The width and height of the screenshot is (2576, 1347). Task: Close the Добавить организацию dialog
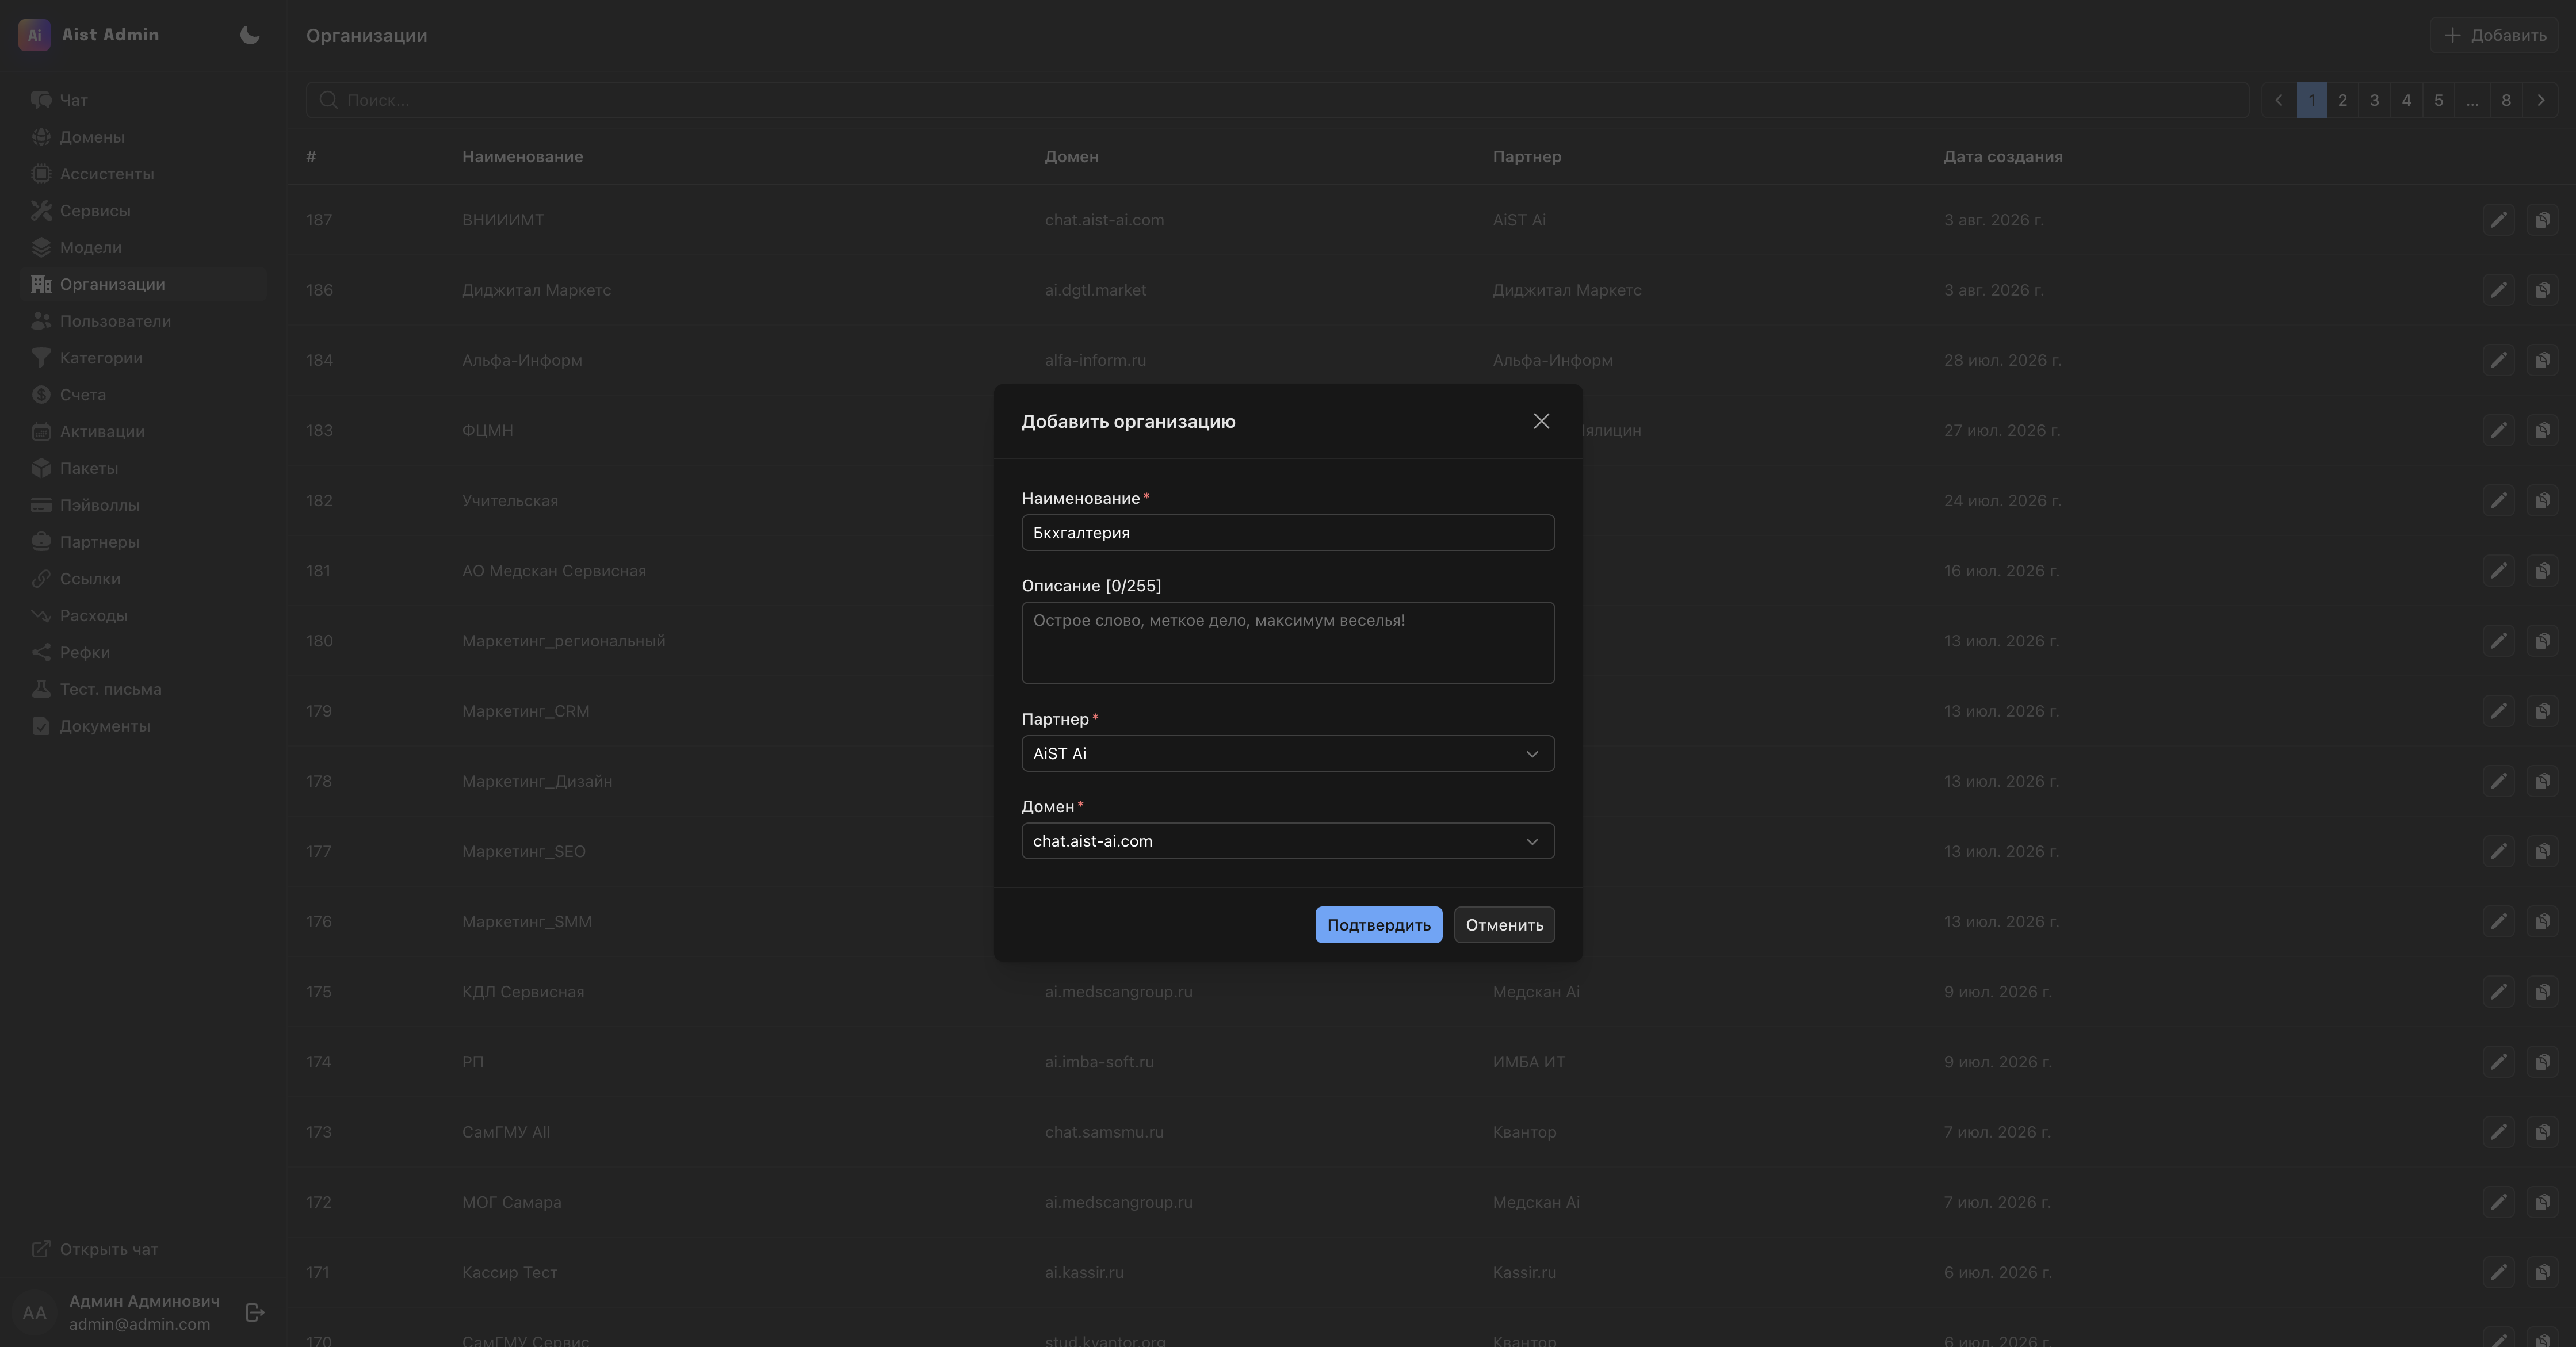point(1541,421)
